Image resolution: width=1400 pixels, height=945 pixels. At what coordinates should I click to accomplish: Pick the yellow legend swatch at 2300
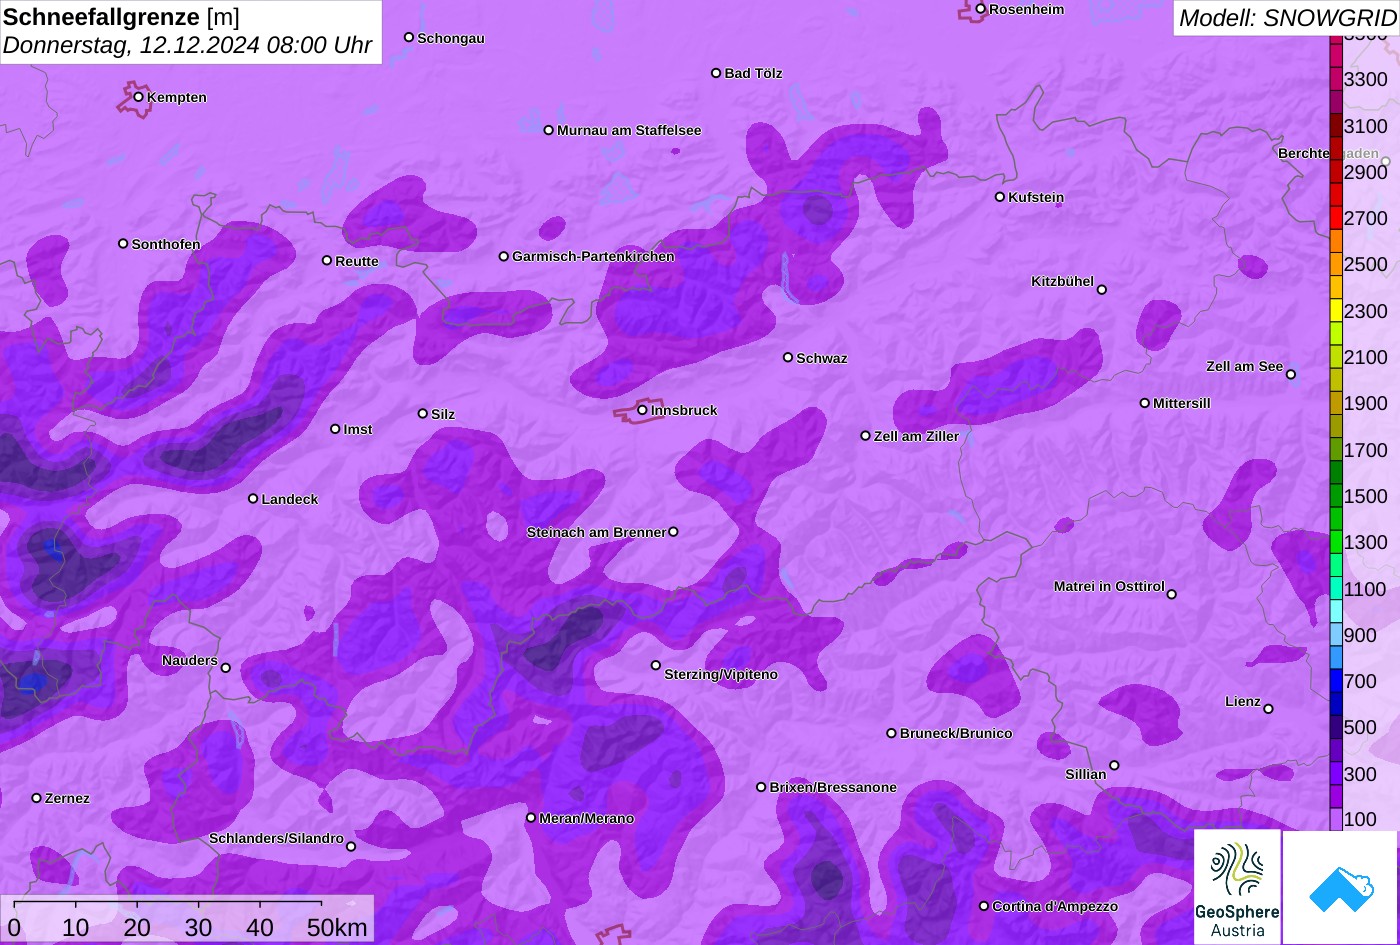pyautogui.click(x=1336, y=311)
